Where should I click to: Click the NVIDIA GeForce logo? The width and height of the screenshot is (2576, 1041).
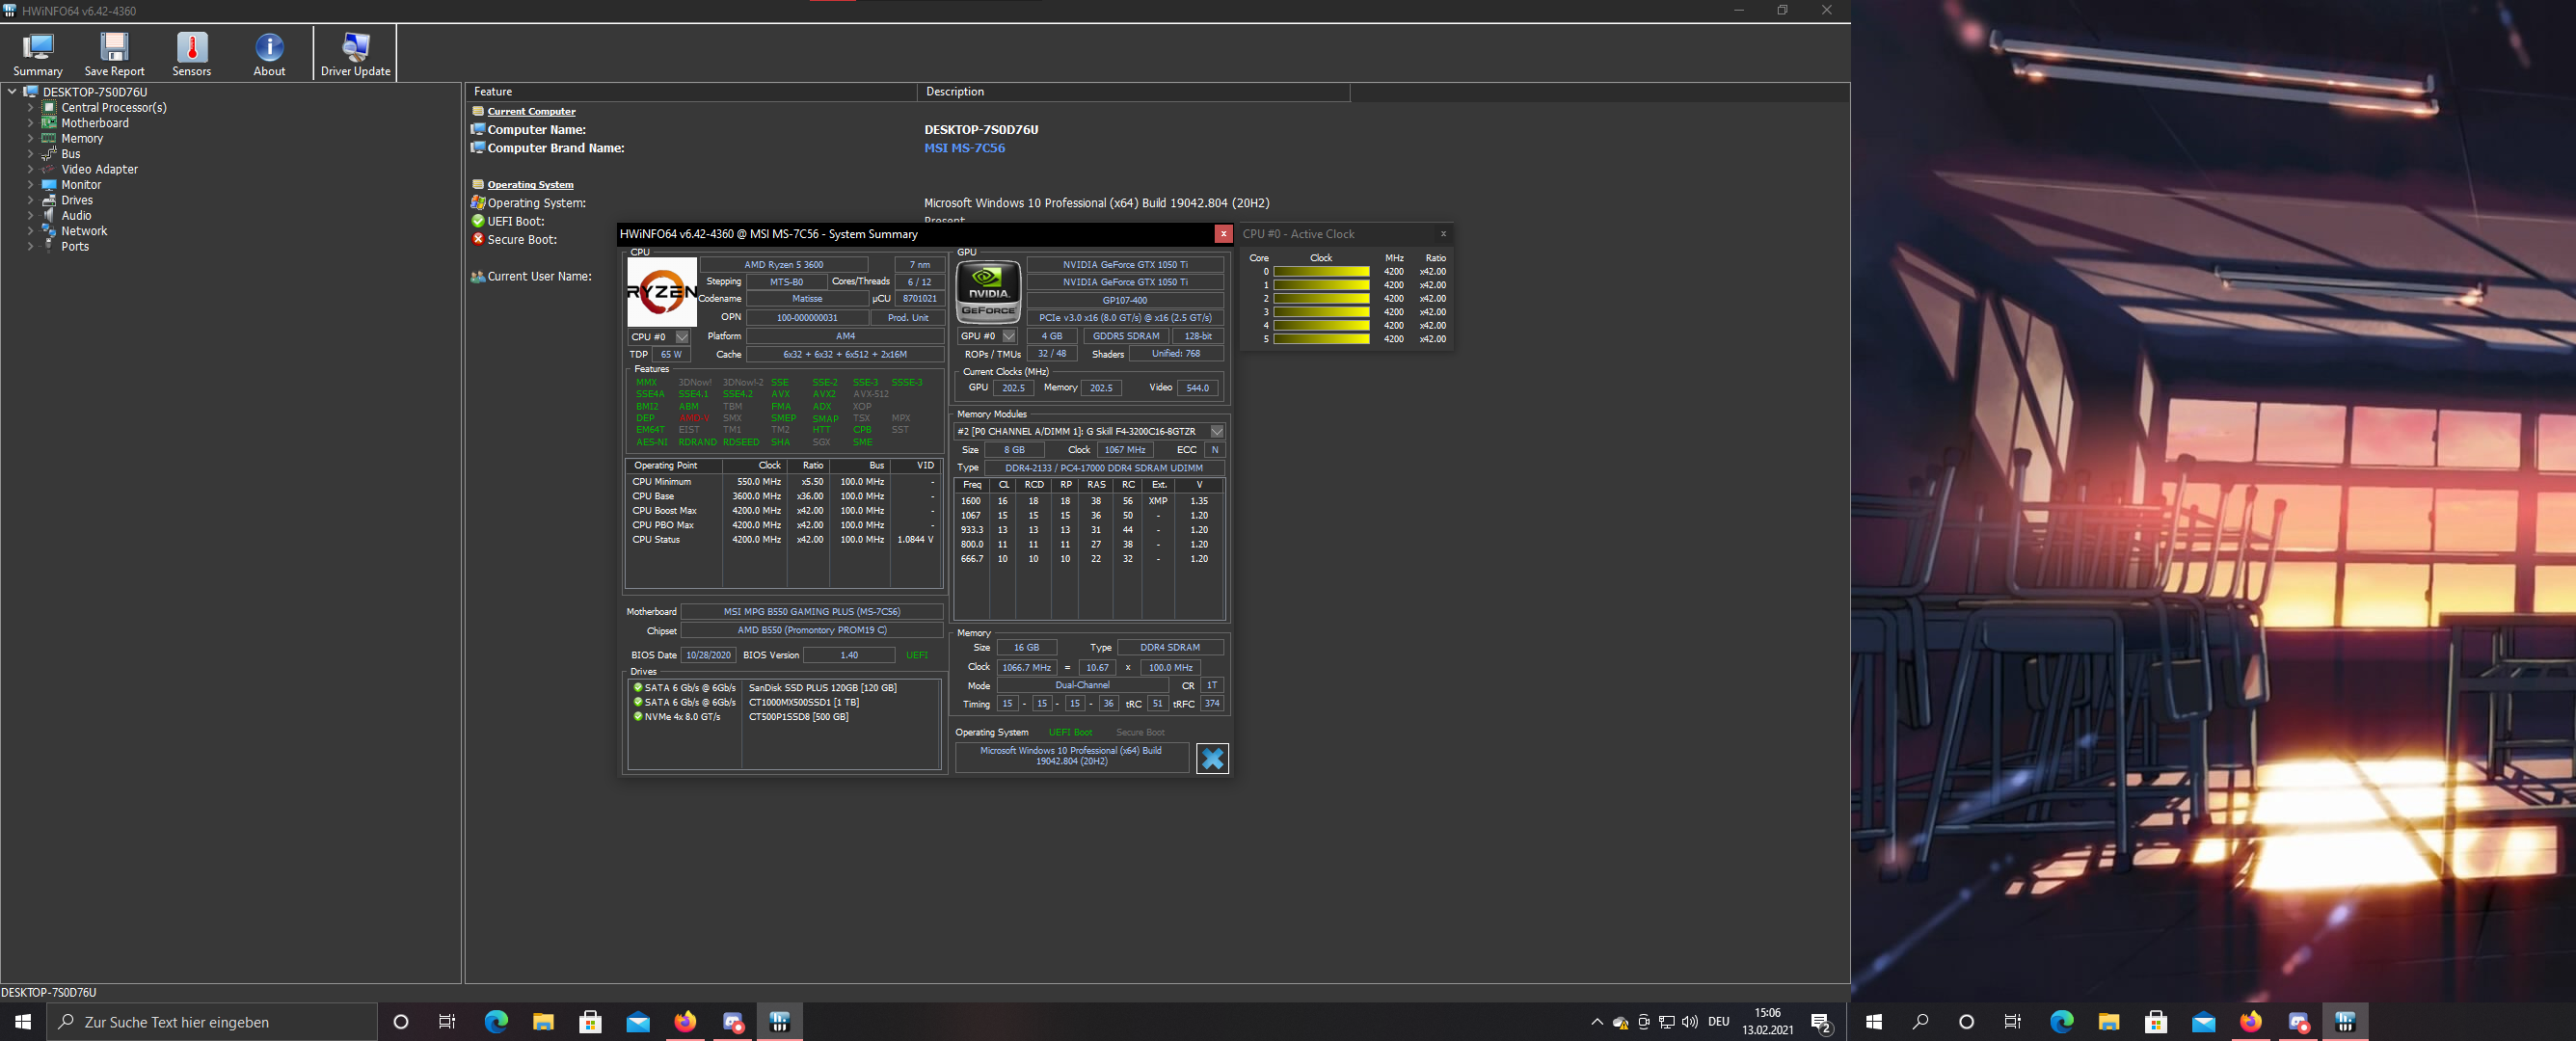coord(988,291)
